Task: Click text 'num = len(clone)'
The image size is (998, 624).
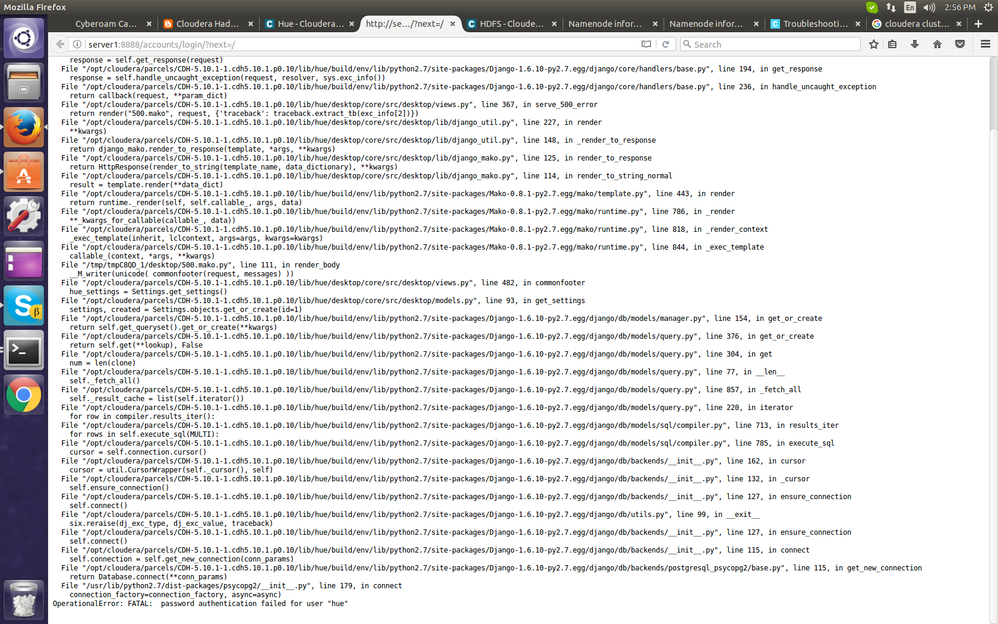Action: [102, 362]
